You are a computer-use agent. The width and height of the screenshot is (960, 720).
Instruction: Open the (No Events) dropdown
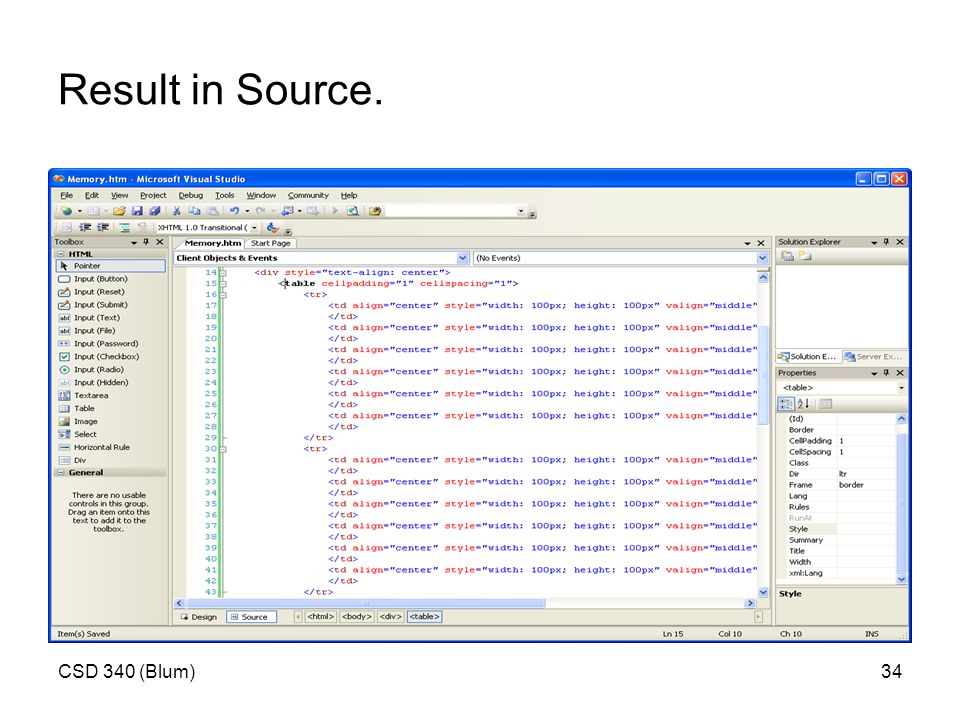click(x=762, y=258)
